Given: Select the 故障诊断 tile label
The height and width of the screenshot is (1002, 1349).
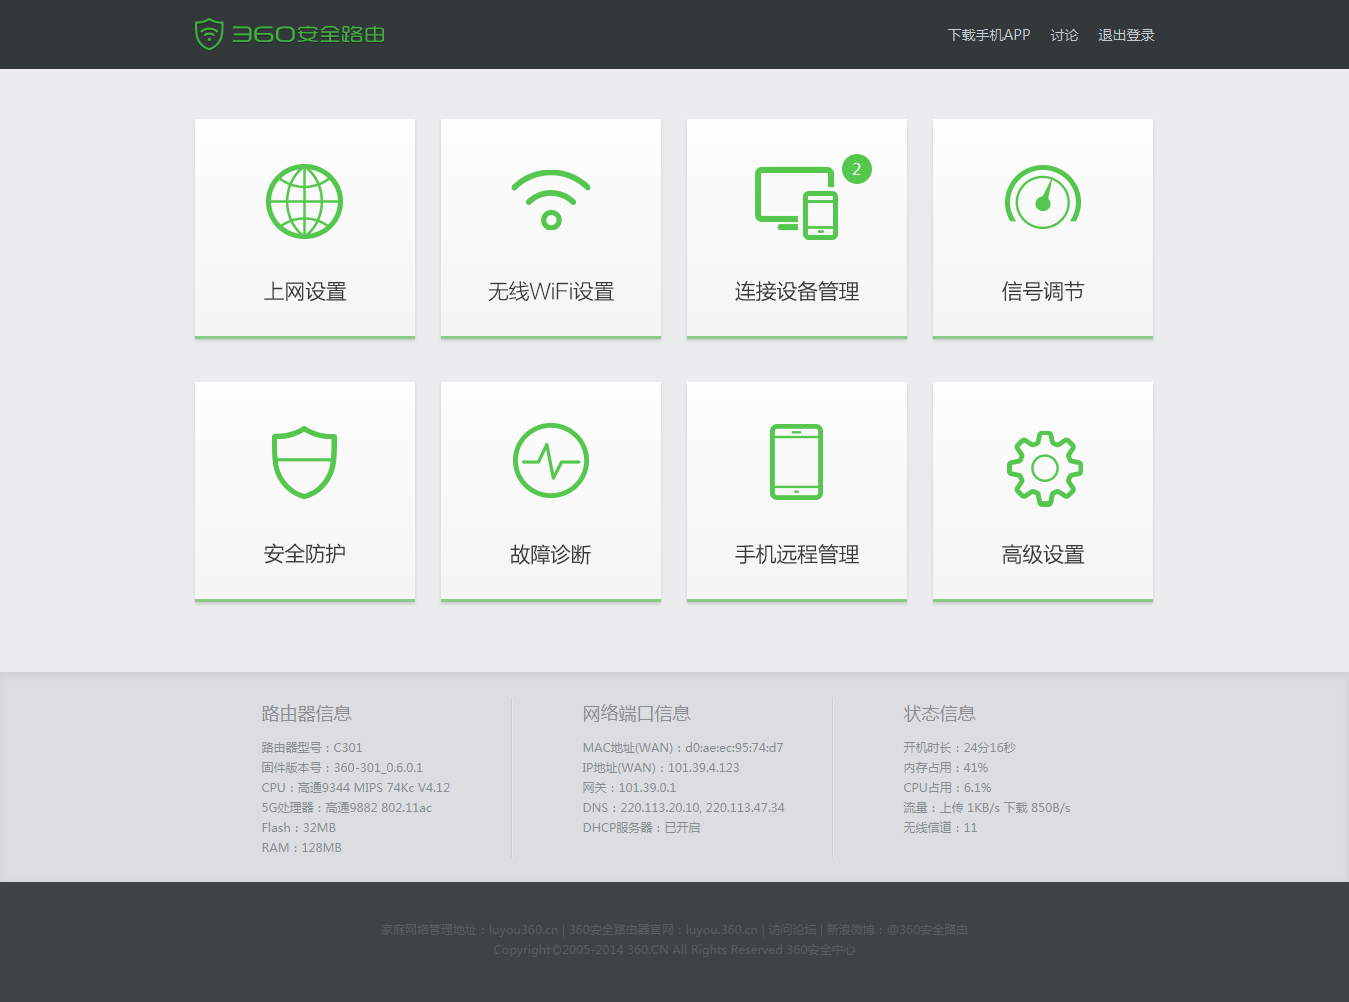Looking at the screenshot, I should pos(550,555).
